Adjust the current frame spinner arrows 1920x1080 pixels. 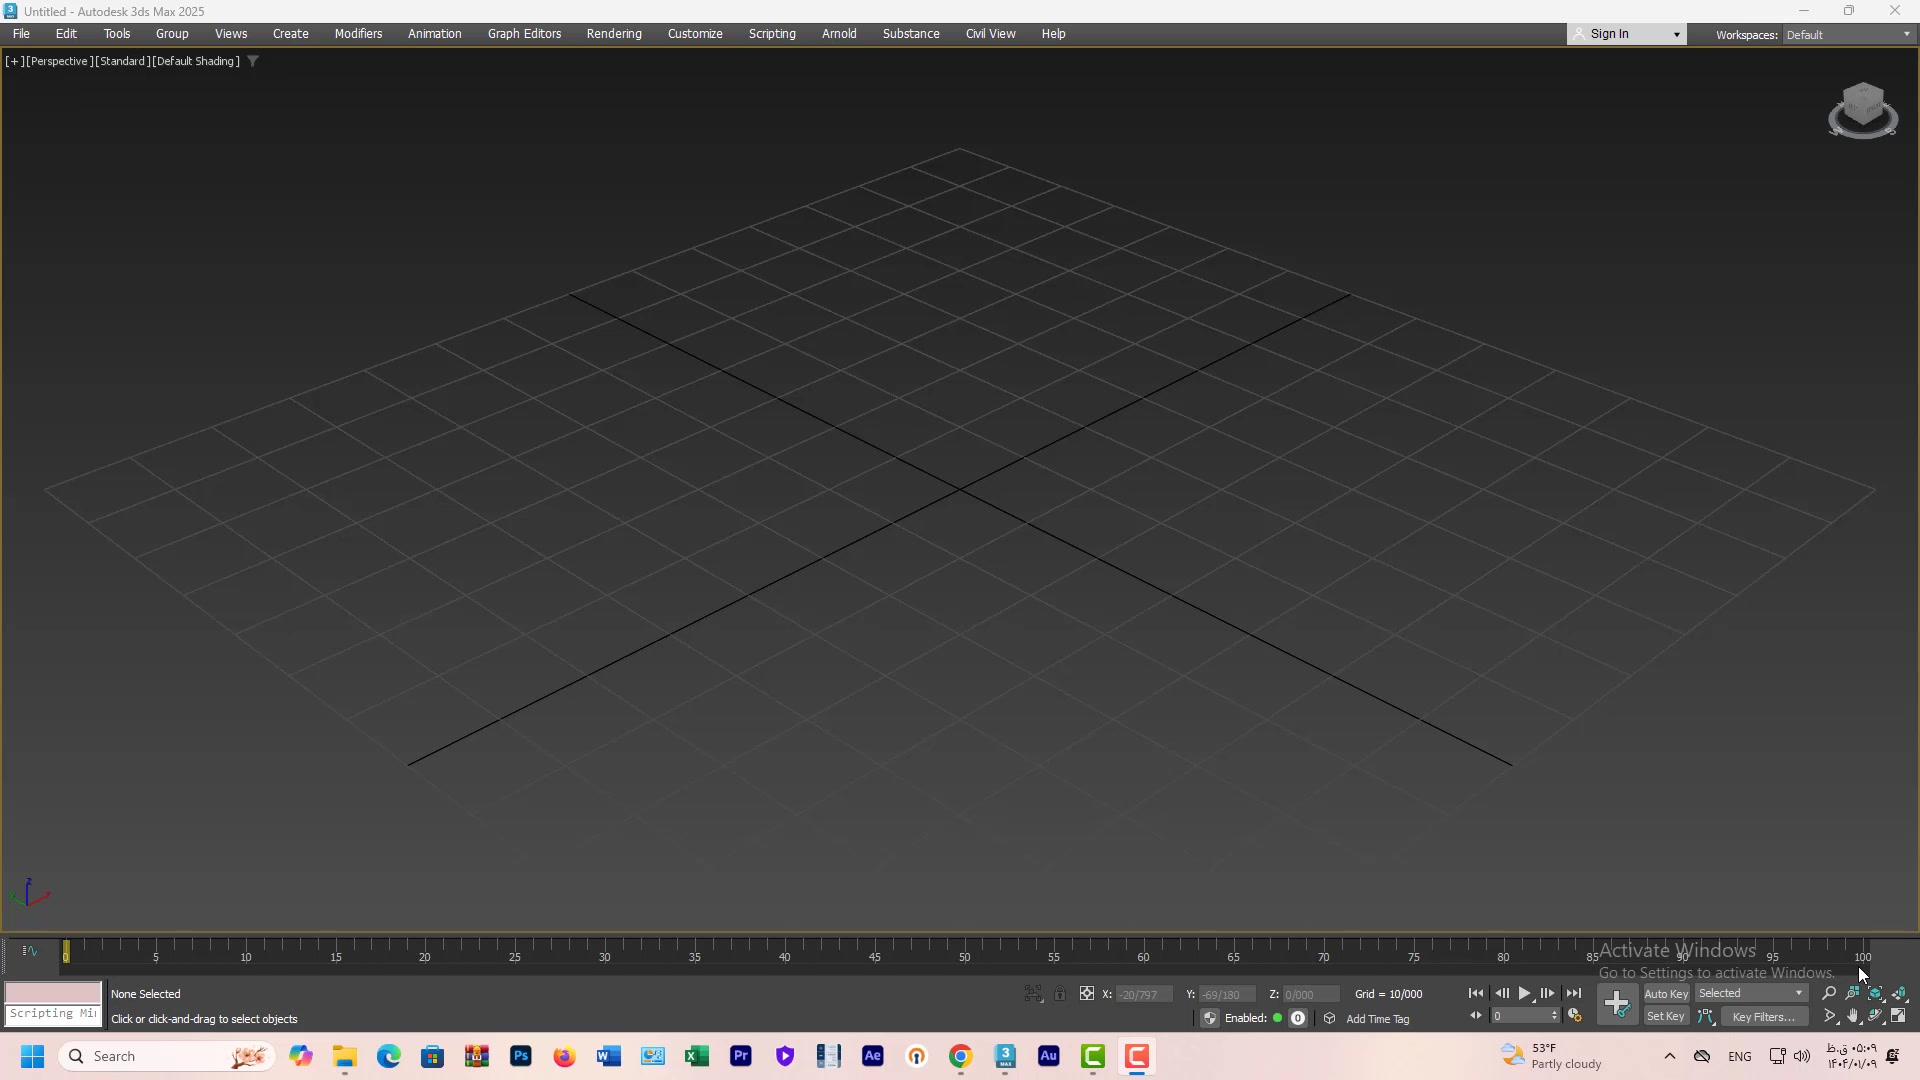pos(1555,1016)
